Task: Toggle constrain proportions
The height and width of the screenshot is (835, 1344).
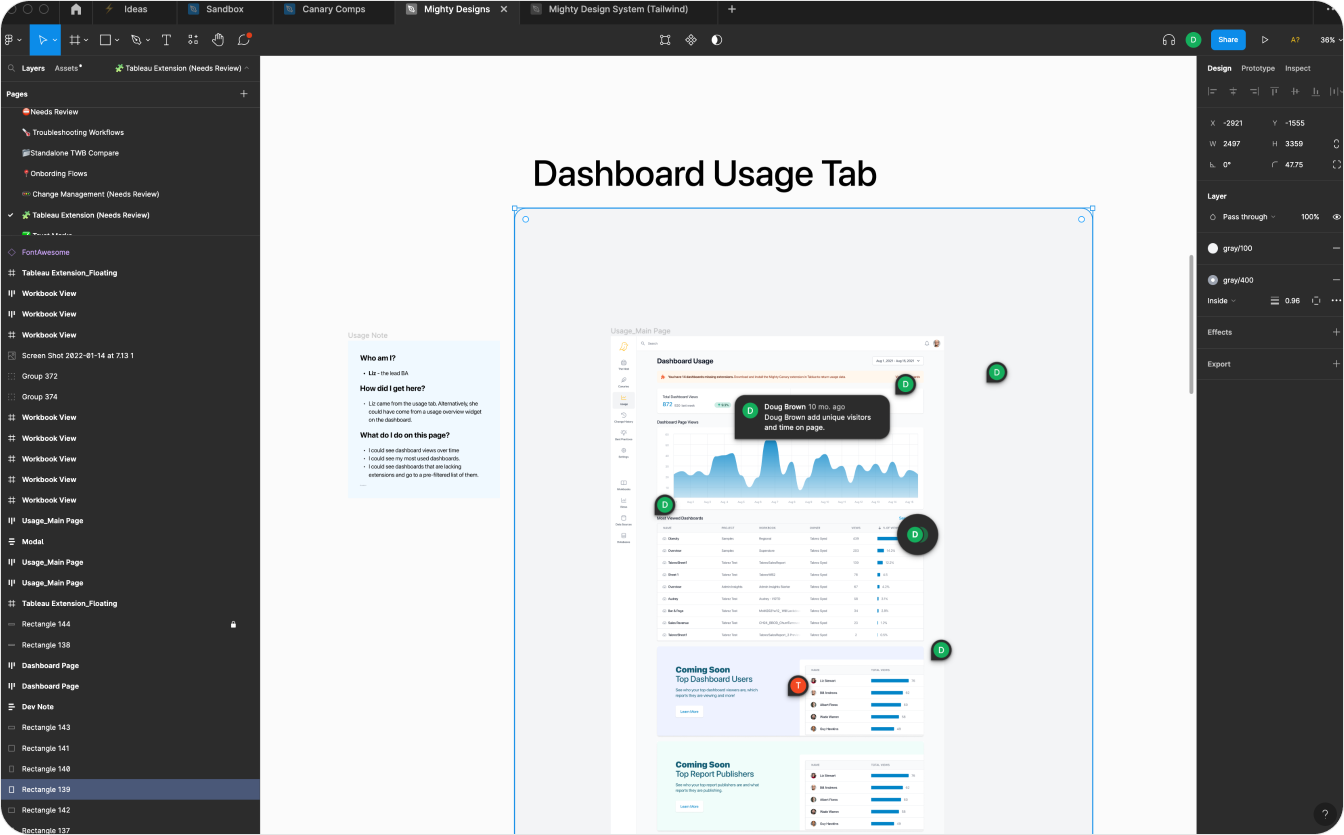Action: click(1336, 143)
